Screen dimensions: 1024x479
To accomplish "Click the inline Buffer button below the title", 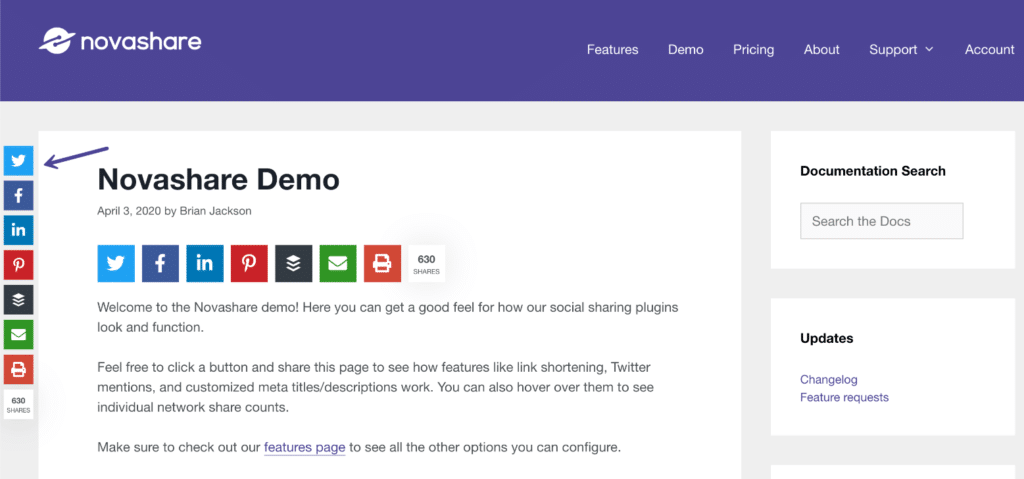I will [x=294, y=263].
